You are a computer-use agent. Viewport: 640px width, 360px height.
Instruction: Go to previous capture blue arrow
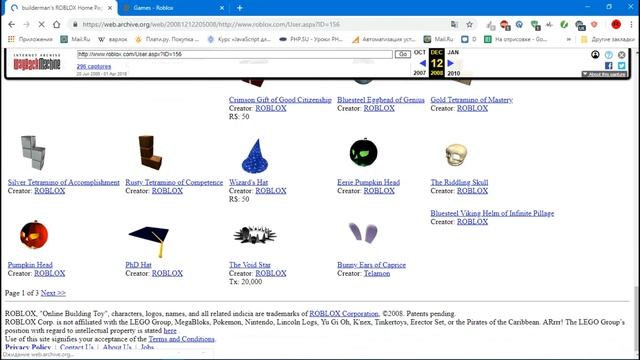422,63
